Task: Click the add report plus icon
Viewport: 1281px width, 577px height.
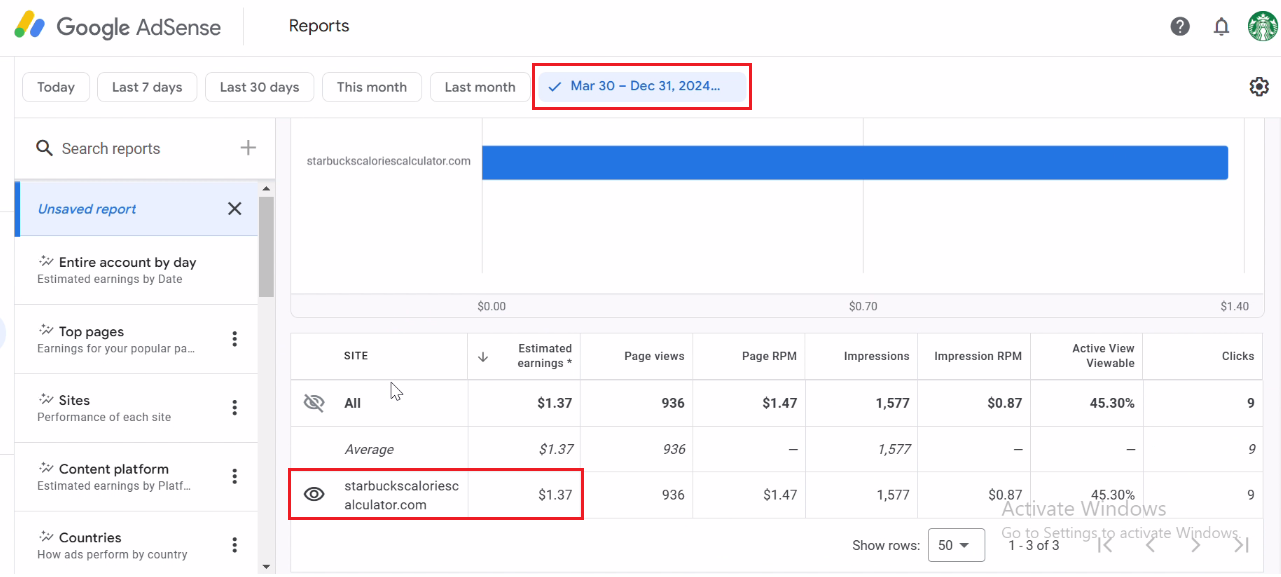Action: click(x=248, y=148)
